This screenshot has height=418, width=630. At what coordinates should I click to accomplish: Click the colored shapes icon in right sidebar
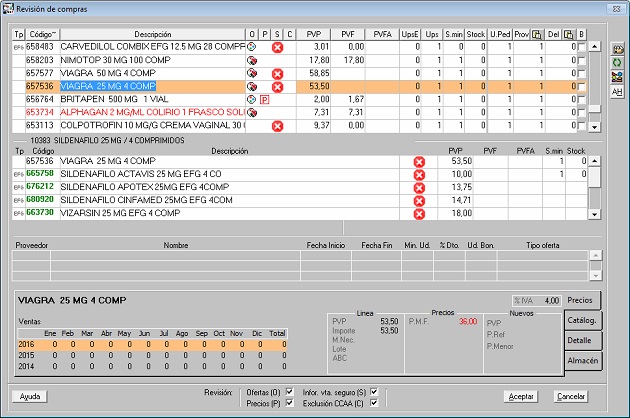[x=617, y=77]
